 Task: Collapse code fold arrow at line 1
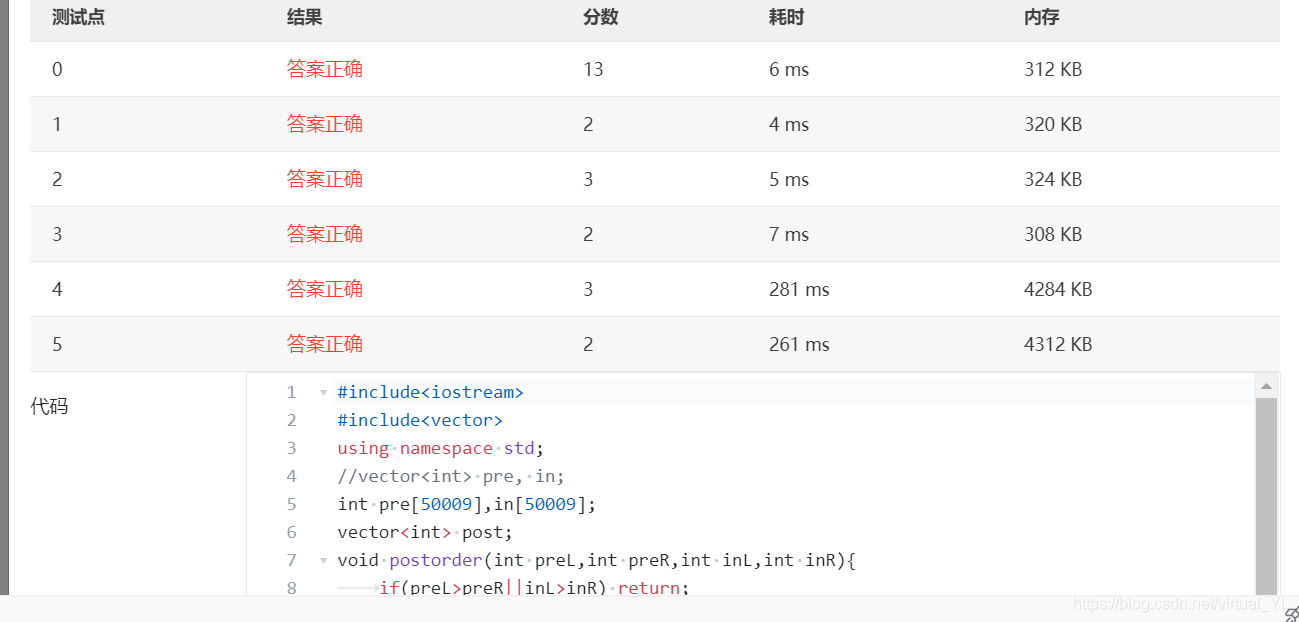tap(323, 393)
